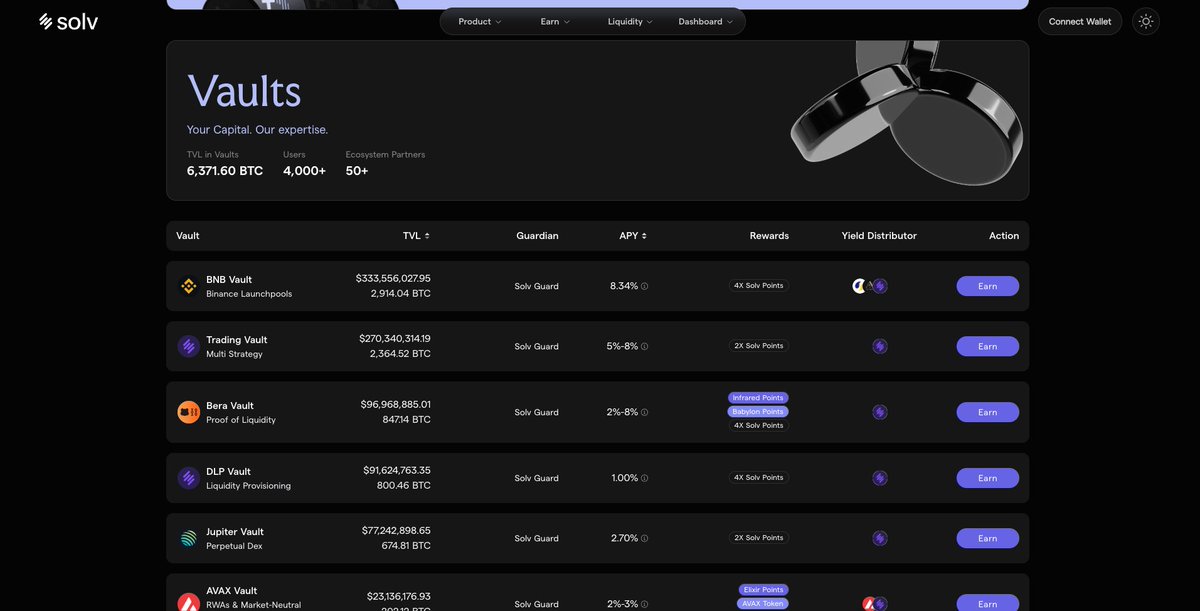1200x611 pixels.
Task: Click the Elixir Points reward tag
Action: (763, 590)
